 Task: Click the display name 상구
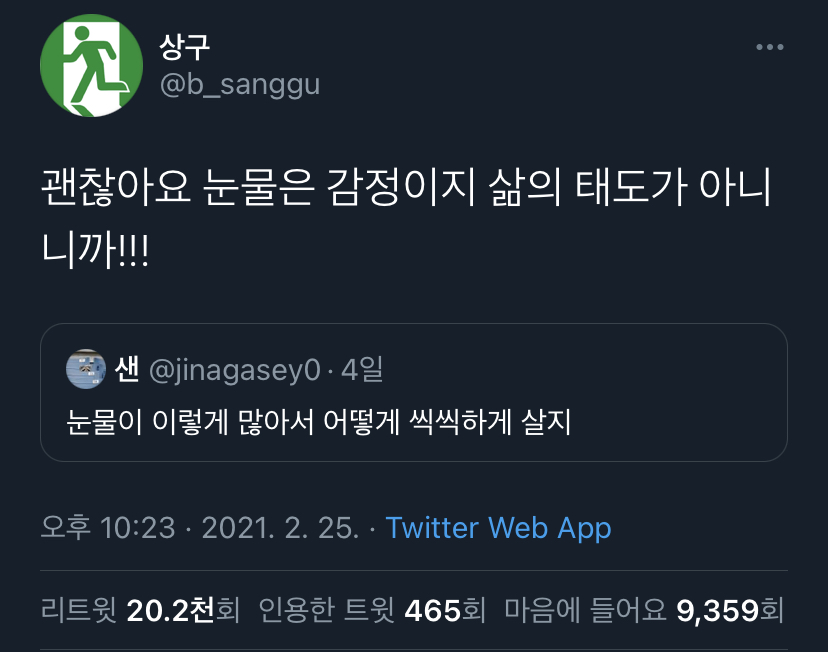[x=185, y=46]
